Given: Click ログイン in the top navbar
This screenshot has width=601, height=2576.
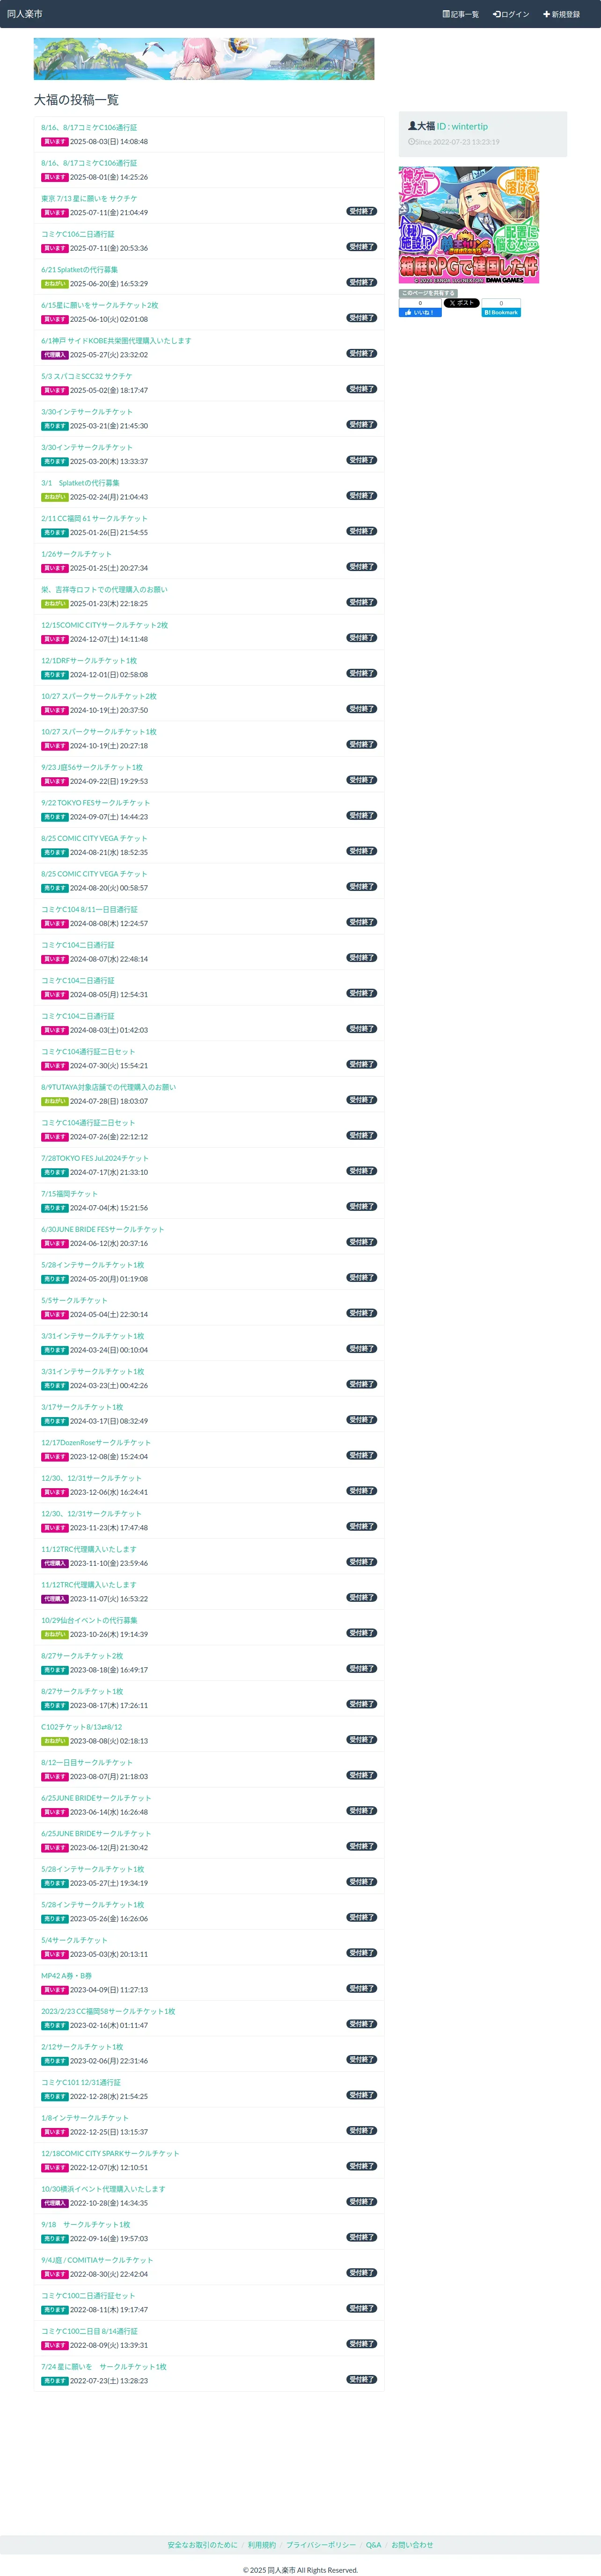Looking at the screenshot, I should [x=511, y=14].
